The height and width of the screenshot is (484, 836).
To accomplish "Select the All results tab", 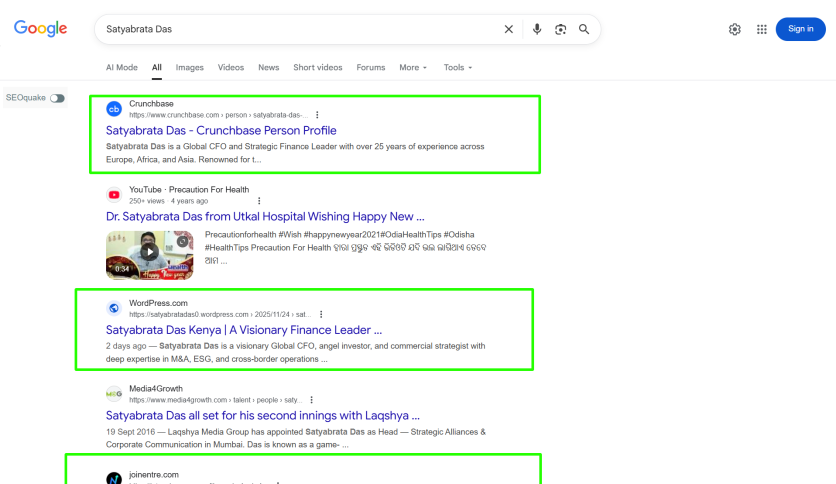I will click(x=156, y=68).
